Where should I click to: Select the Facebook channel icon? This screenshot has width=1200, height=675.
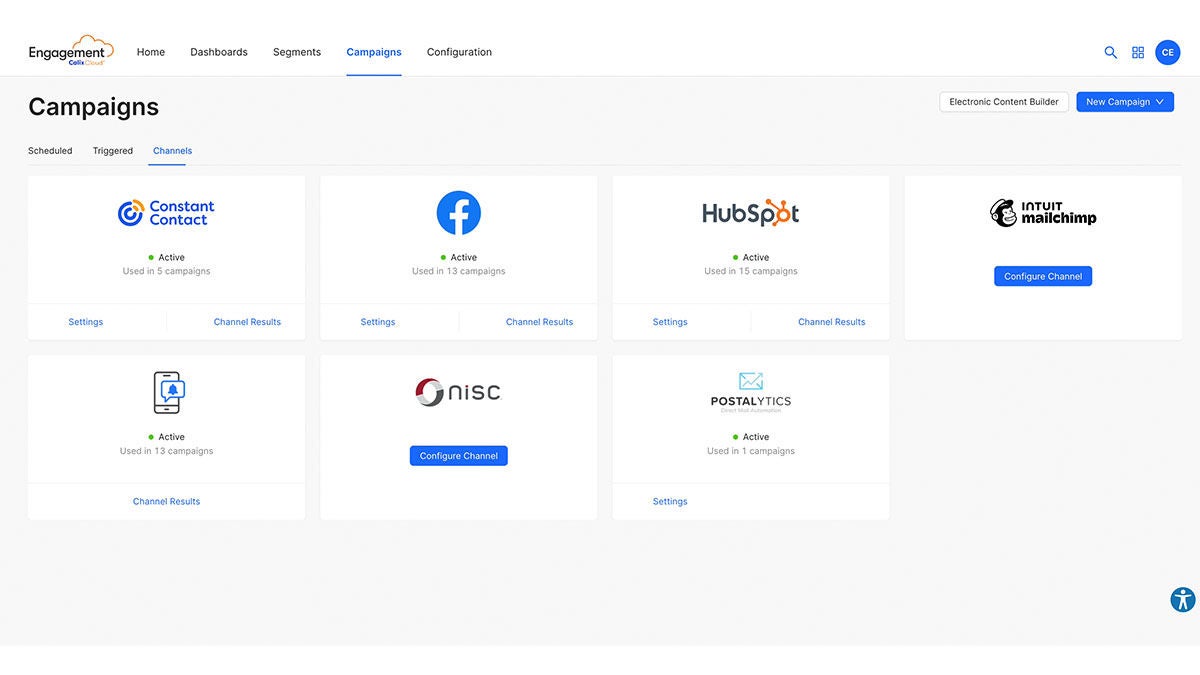[458, 212]
